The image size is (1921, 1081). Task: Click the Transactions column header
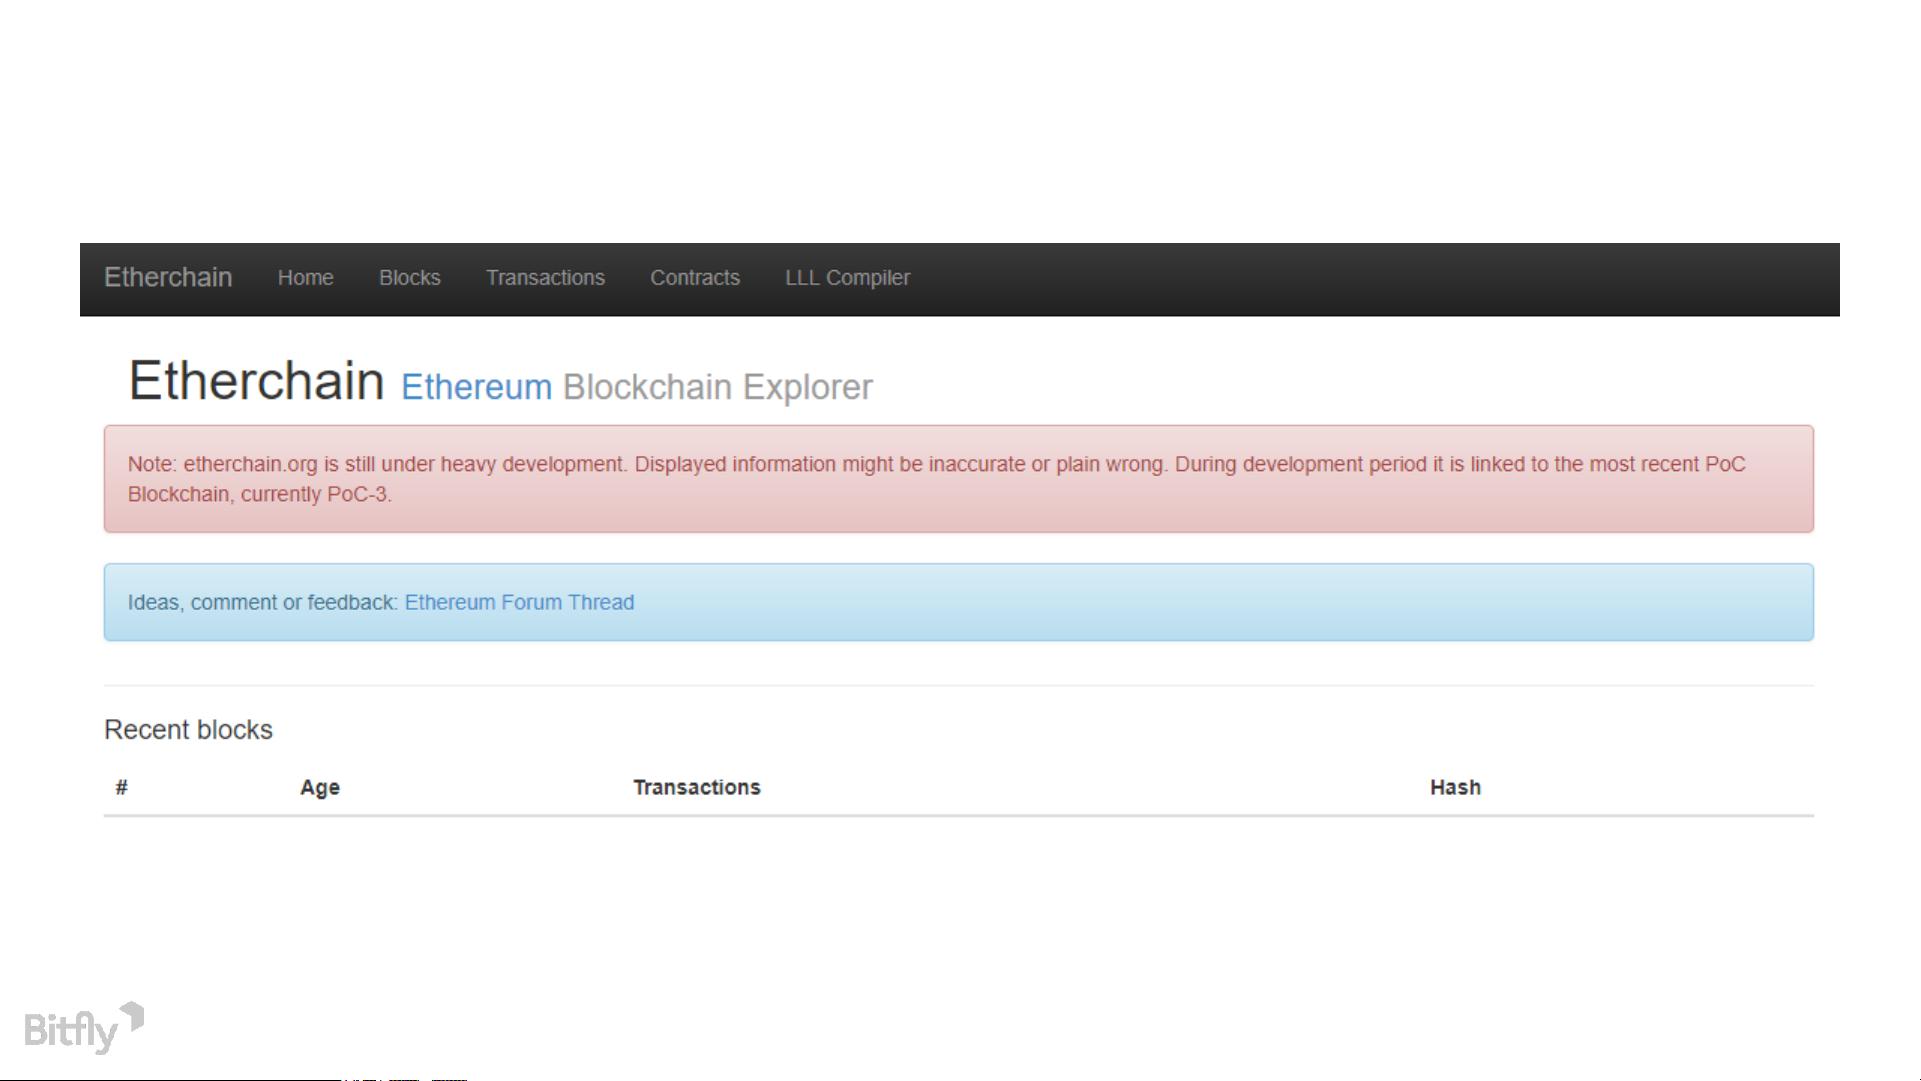coord(697,787)
